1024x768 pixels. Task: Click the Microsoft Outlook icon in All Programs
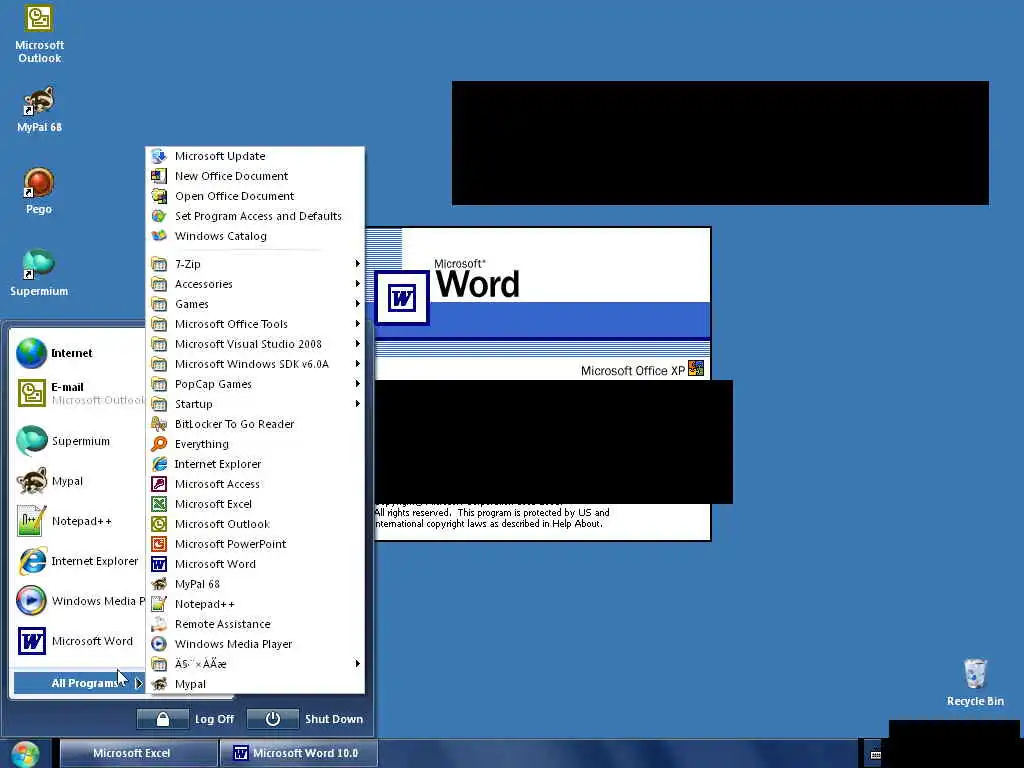(159, 524)
